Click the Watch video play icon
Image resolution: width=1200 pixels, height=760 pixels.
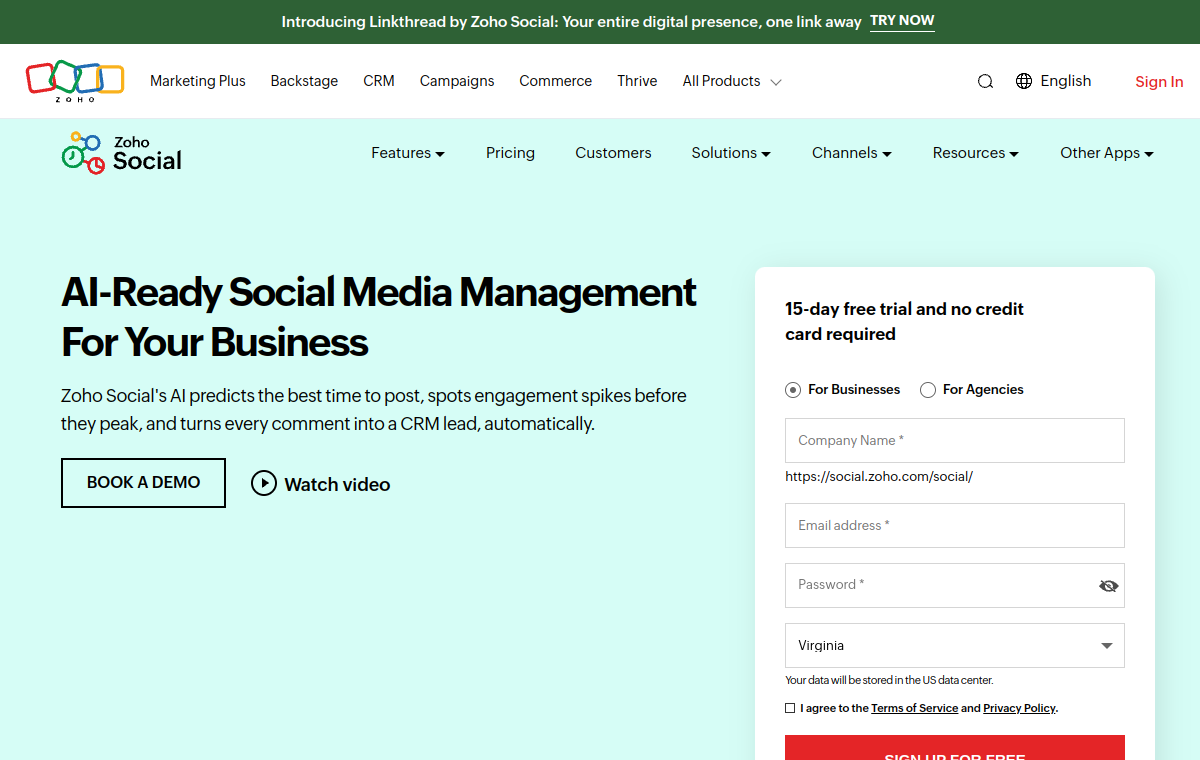[264, 484]
